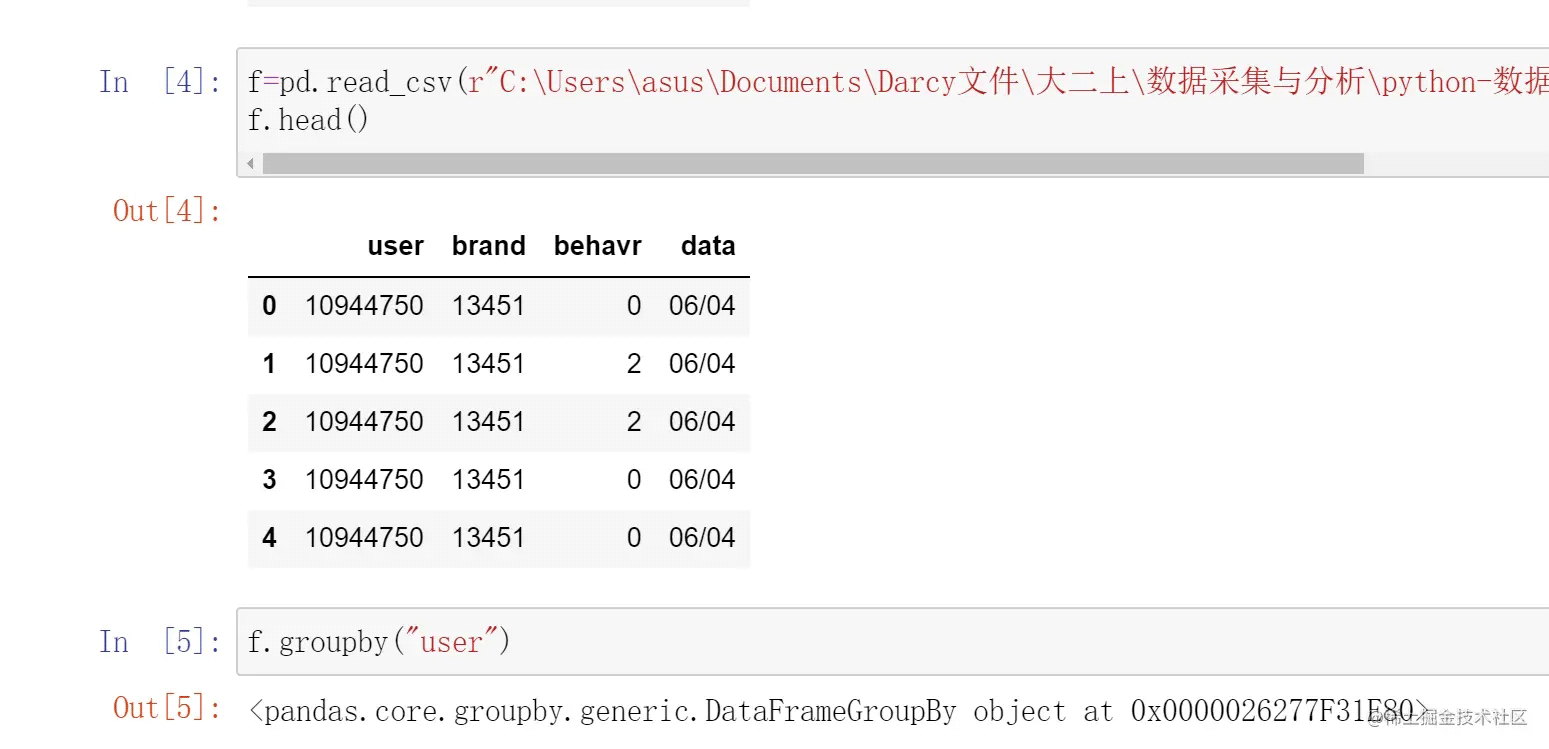Viewport: 1549px width, 749px height.
Task: Click the "brand" column header
Action: 488,246
